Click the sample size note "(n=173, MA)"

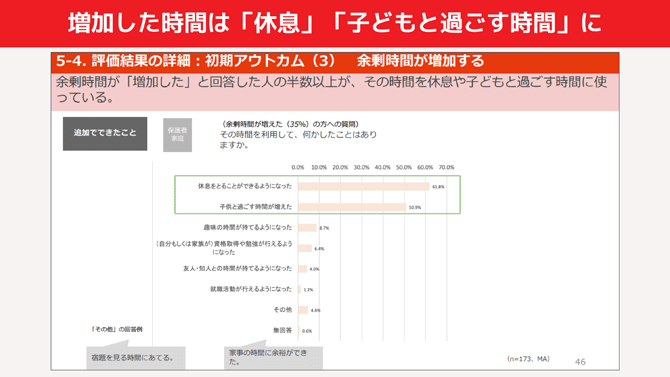[528, 359]
